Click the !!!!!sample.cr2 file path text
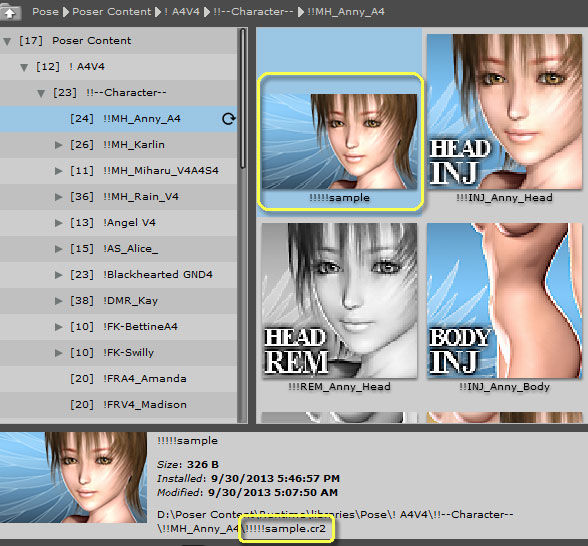588x546 pixels. tap(286, 529)
